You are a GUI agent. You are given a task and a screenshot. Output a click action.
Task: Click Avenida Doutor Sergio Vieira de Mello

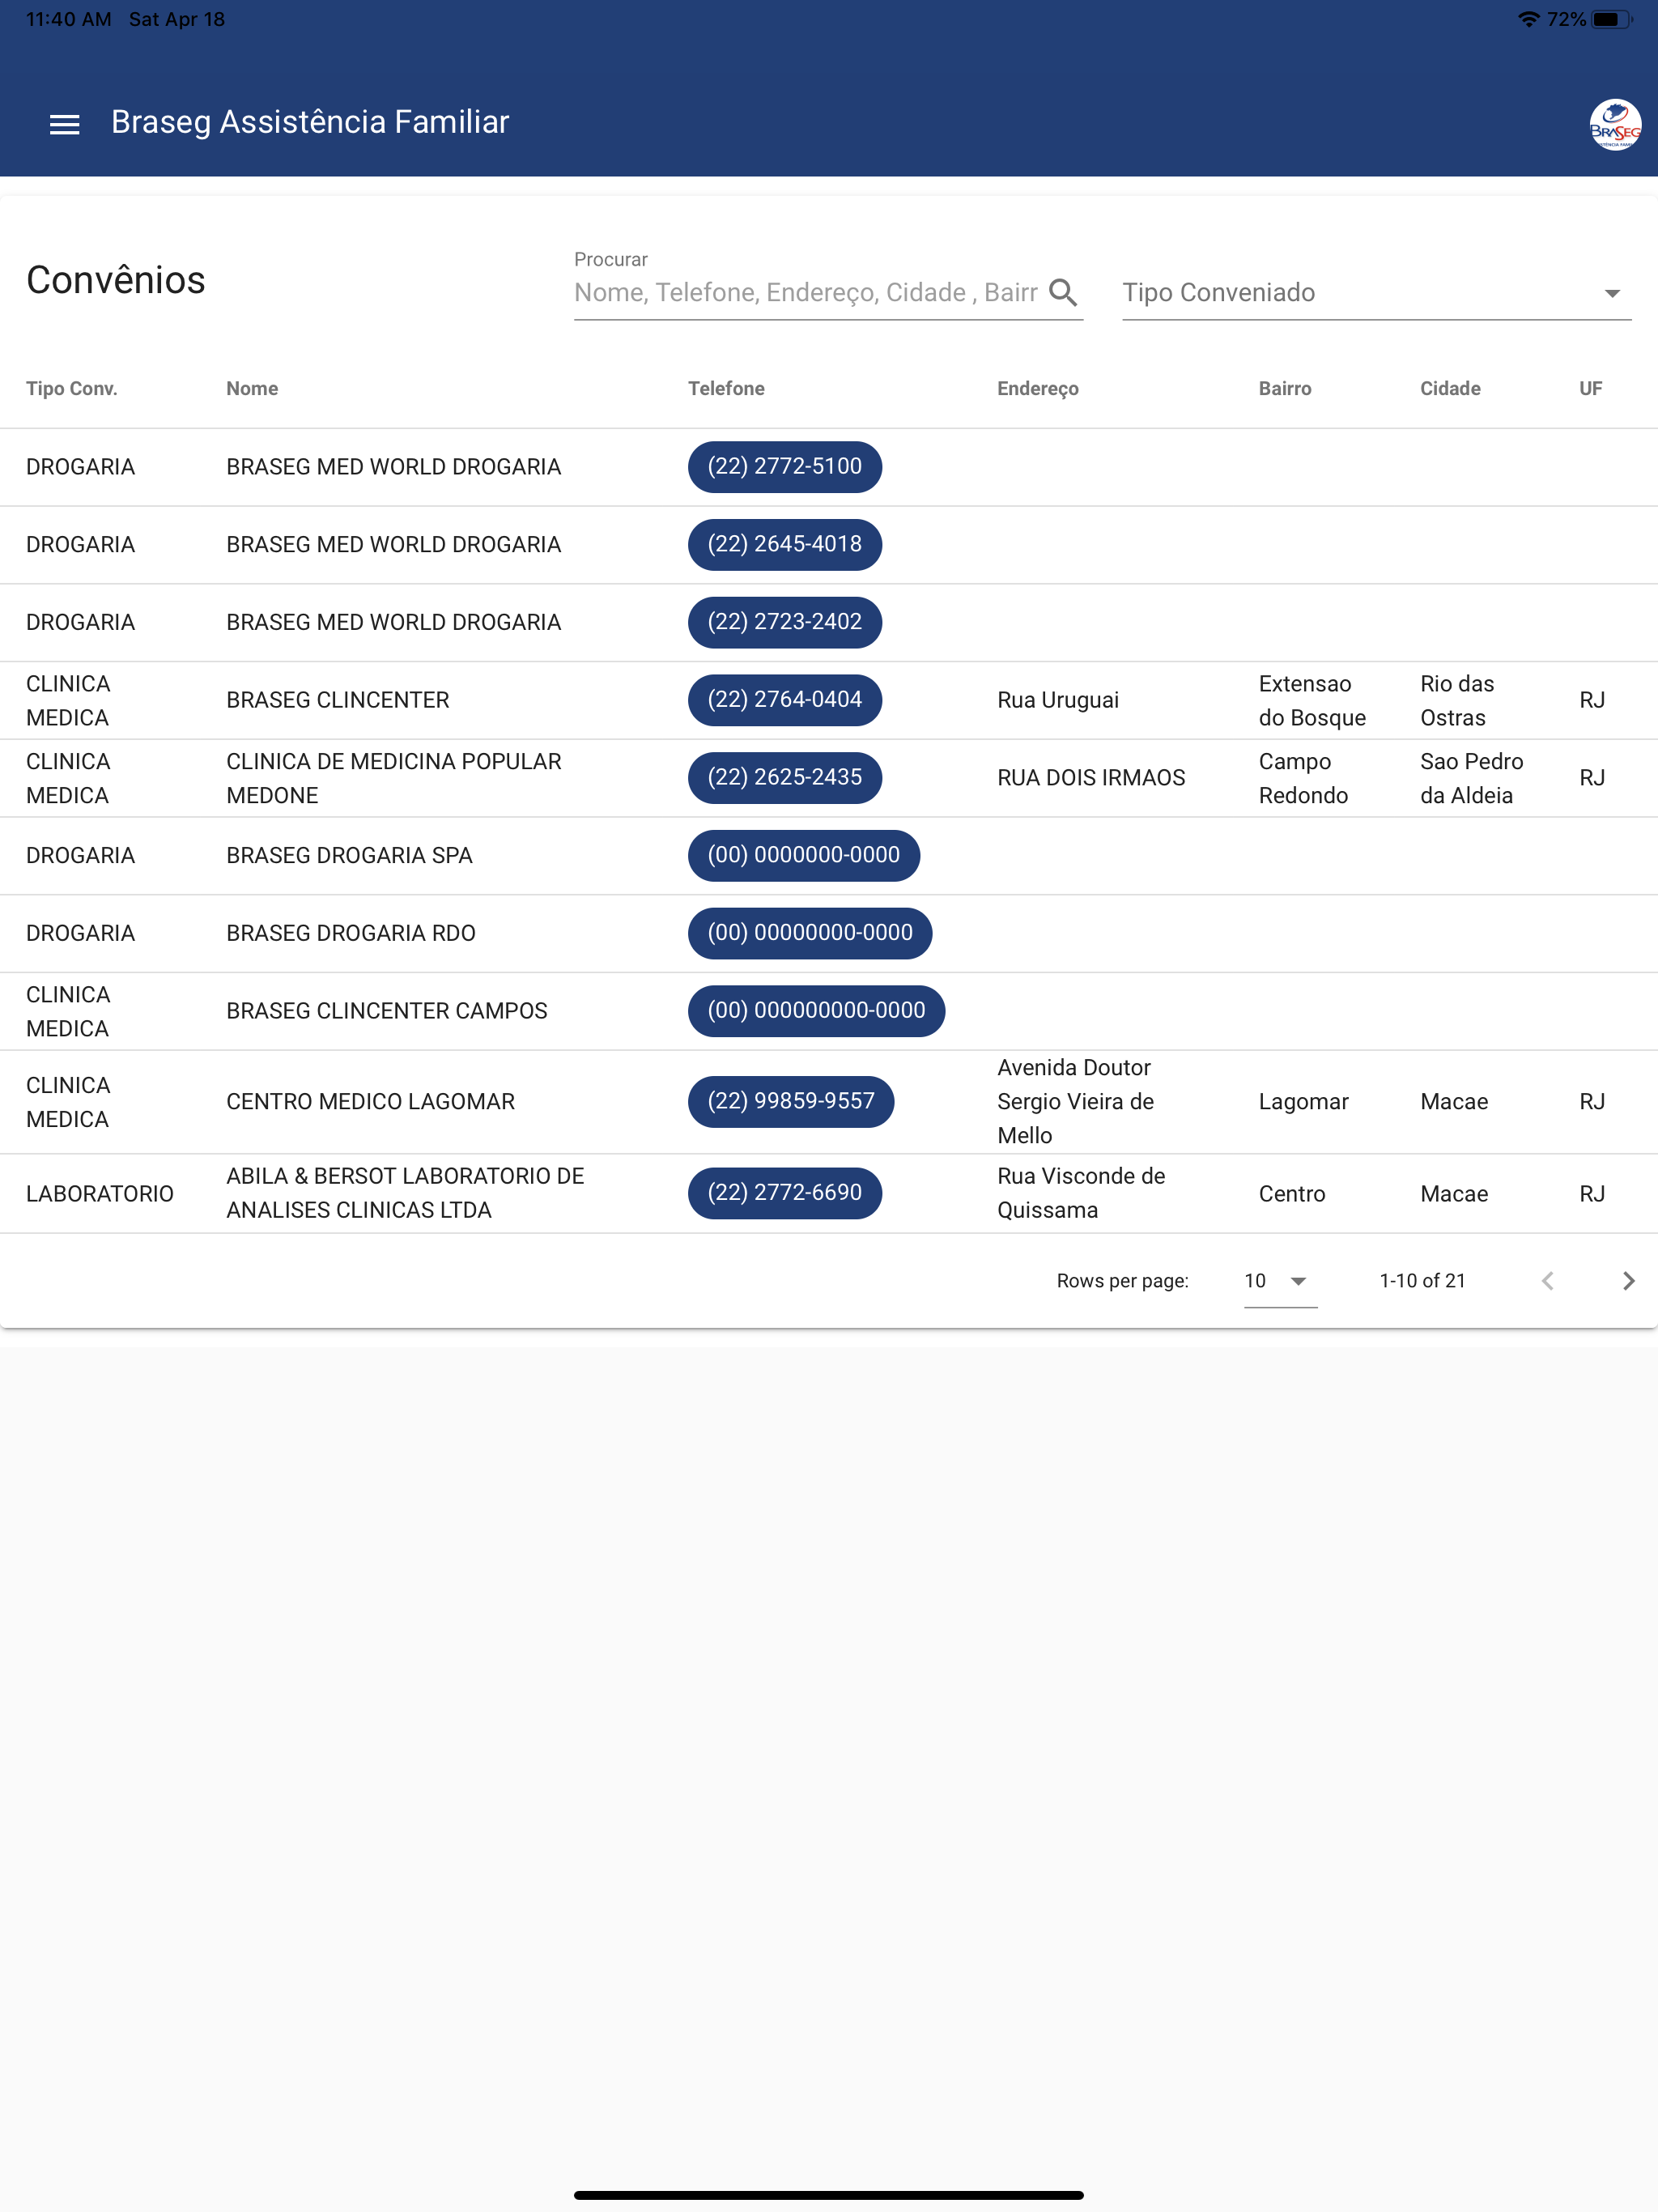tap(1076, 1101)
